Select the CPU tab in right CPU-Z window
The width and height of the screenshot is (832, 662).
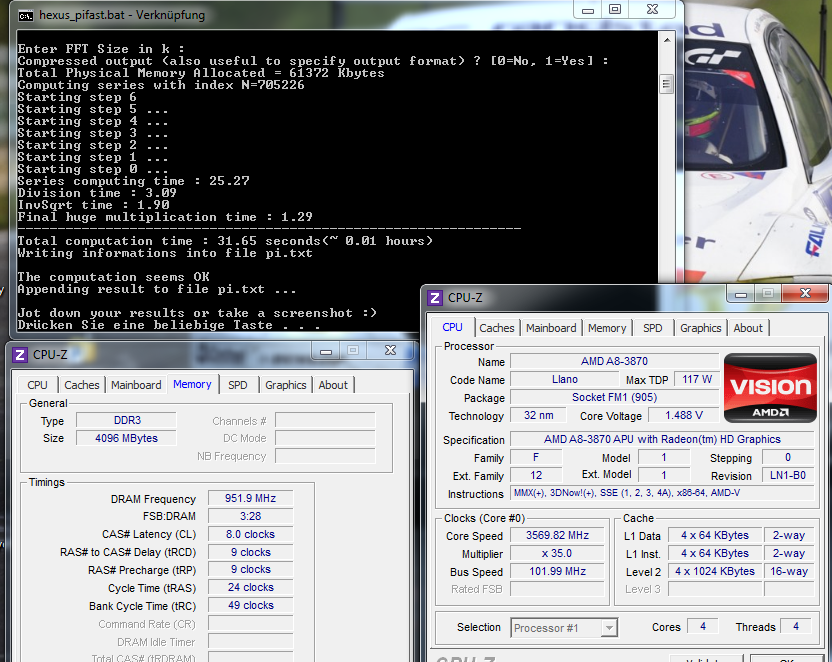click(452, 327)
